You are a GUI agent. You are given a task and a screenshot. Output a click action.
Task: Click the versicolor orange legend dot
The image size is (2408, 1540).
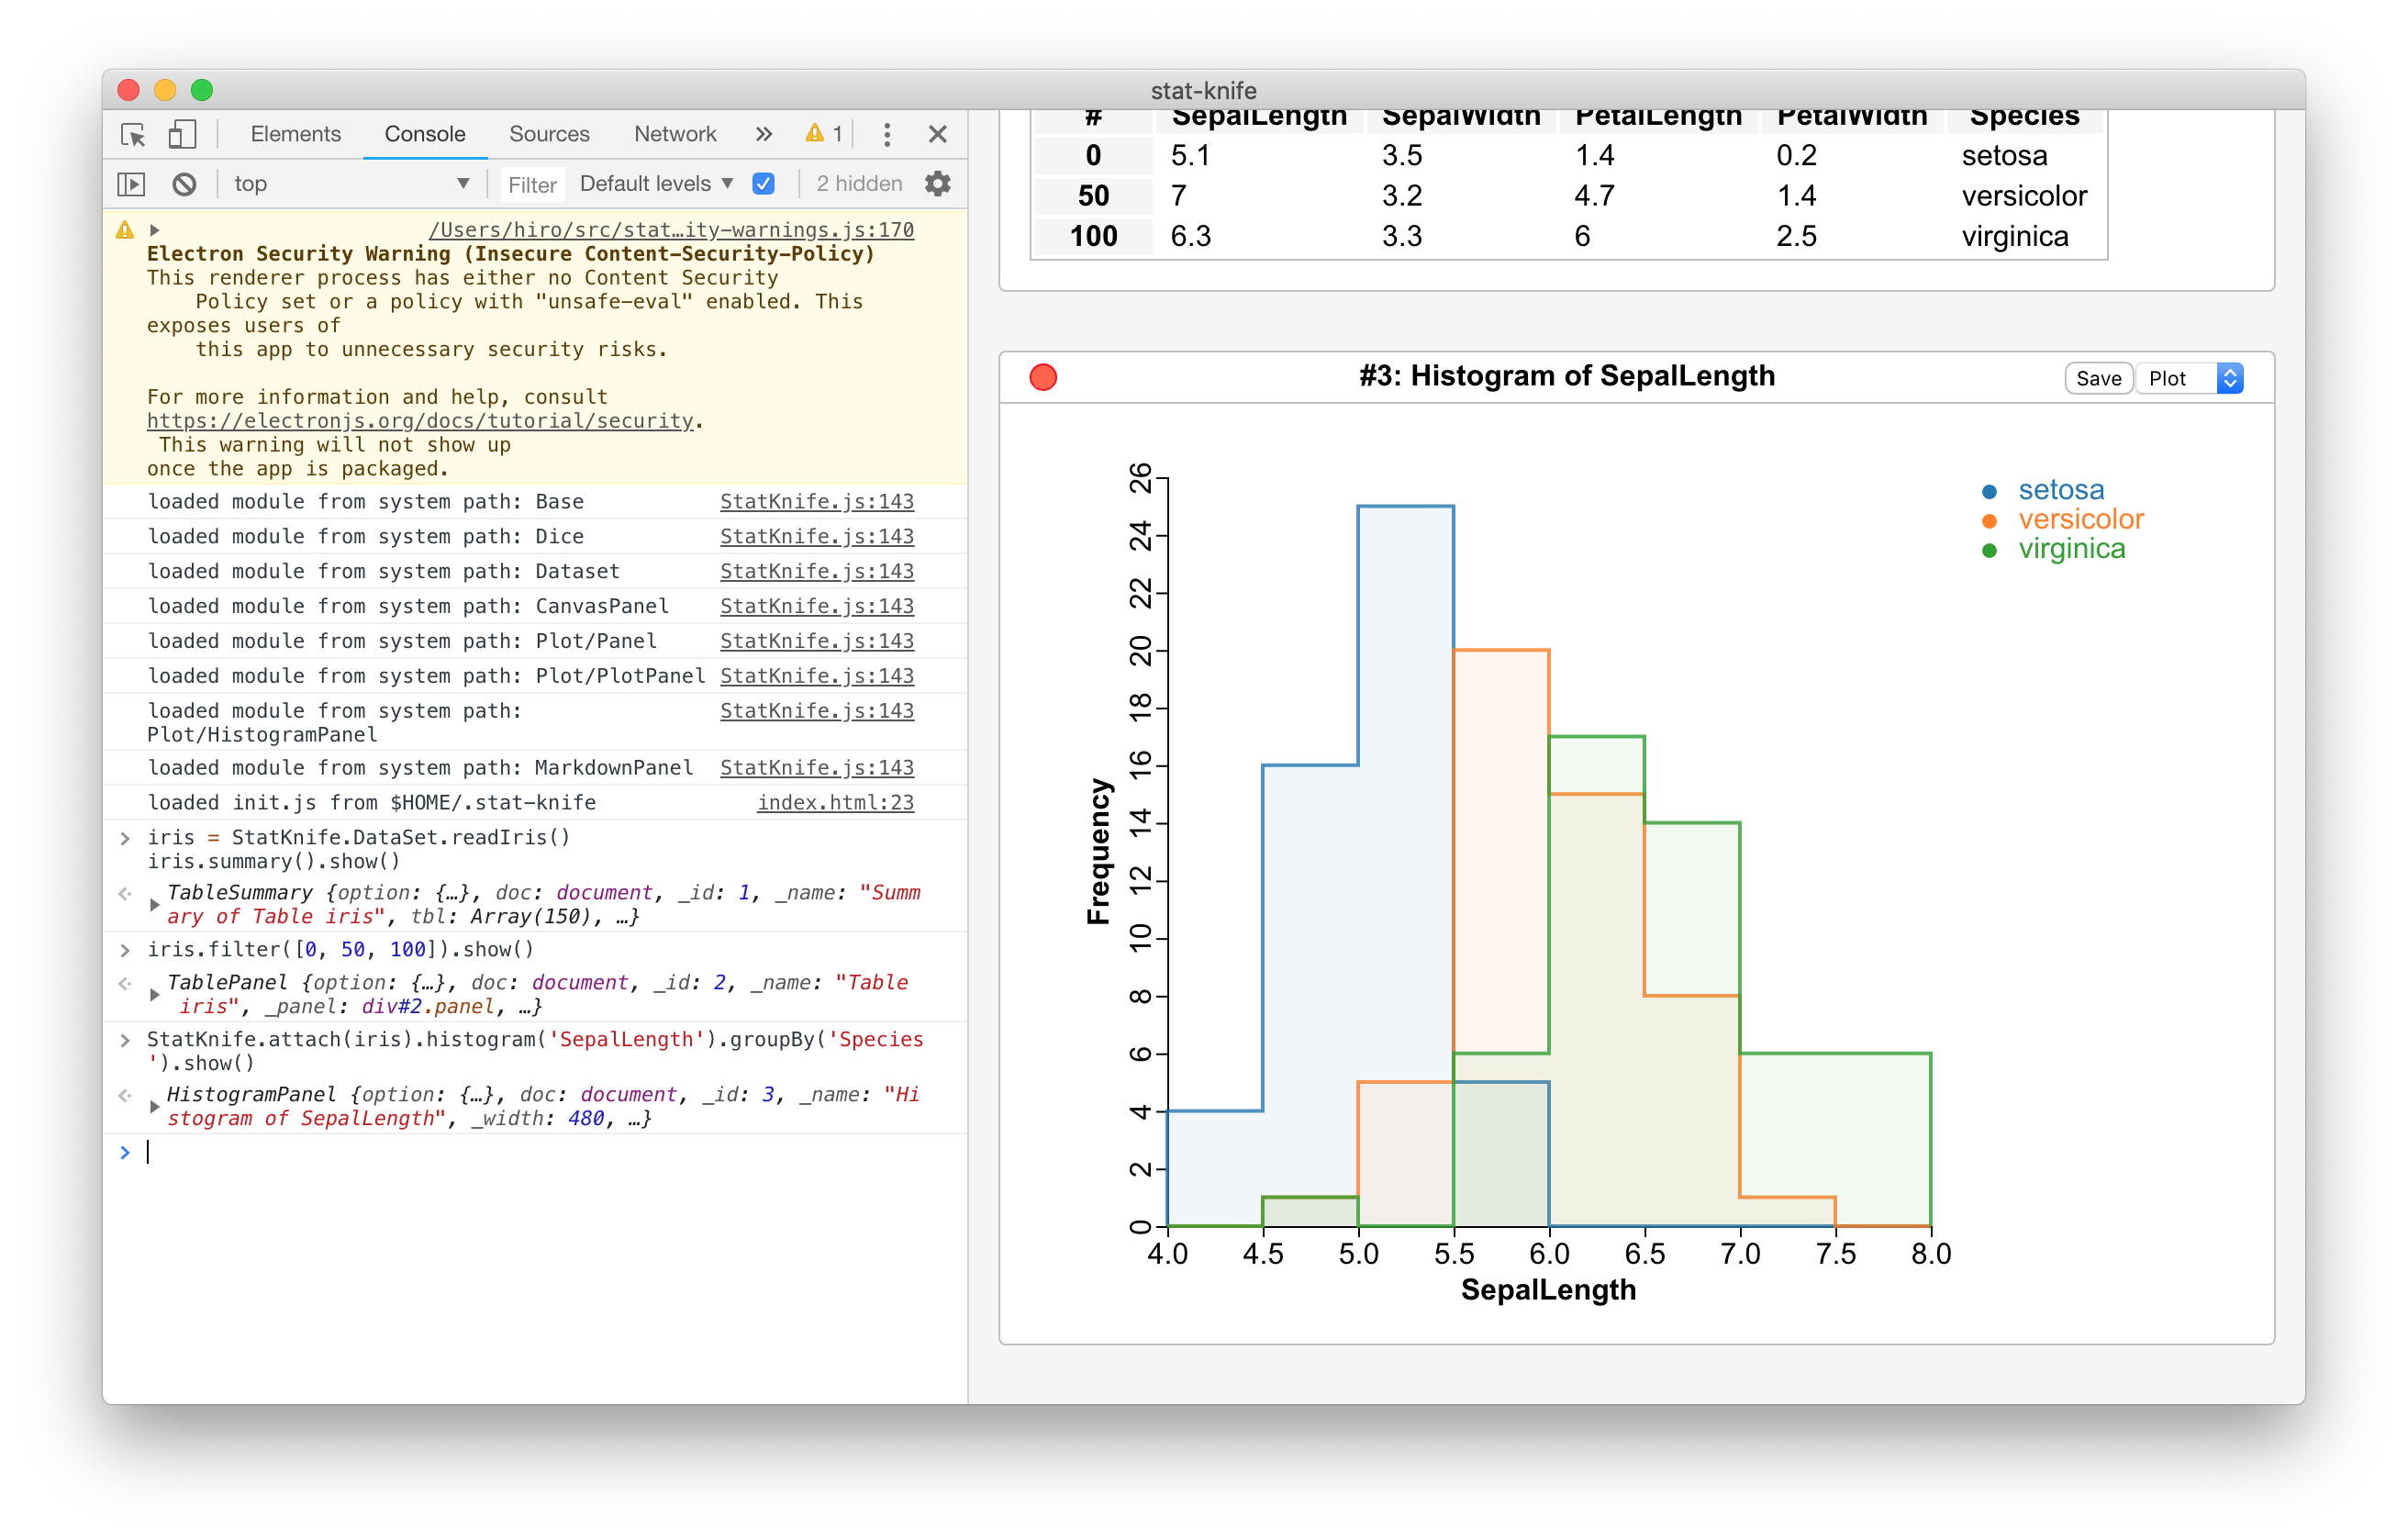pos(1989,520)
